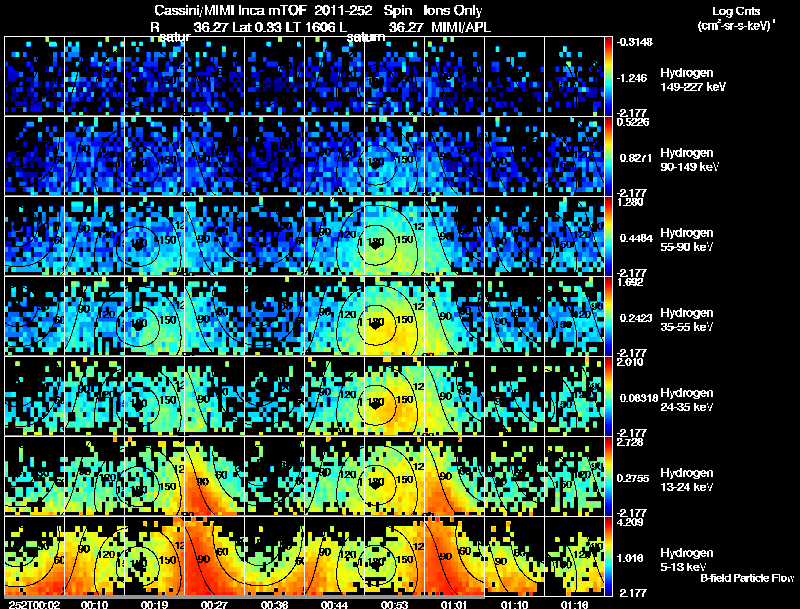The height and width of the screenshot is (609, 800).
Task: Click the 1.692 colorbar maximum value
Action: click(x=630, y=282)
